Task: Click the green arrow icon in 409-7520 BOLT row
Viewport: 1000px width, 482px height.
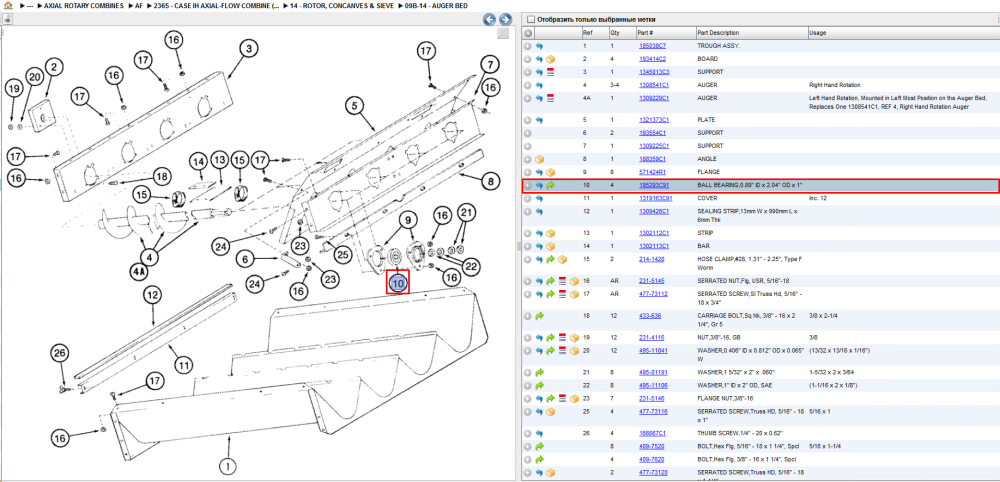Action: click(539, 446)
